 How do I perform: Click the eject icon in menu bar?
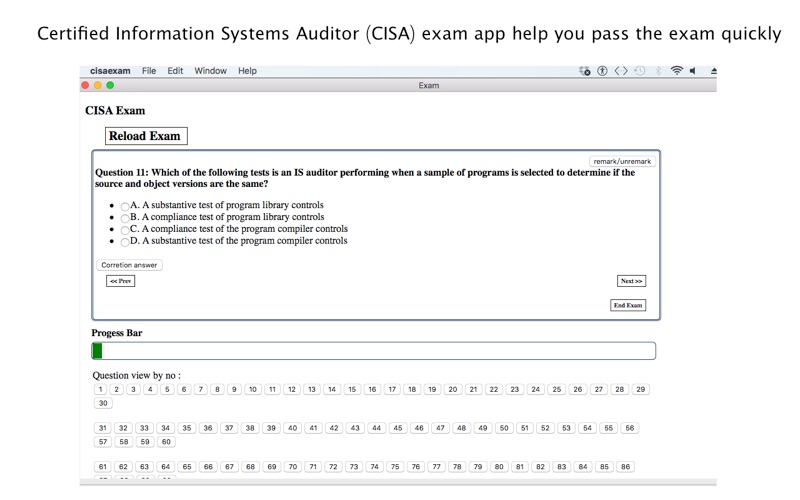click(x=713, y=71)
